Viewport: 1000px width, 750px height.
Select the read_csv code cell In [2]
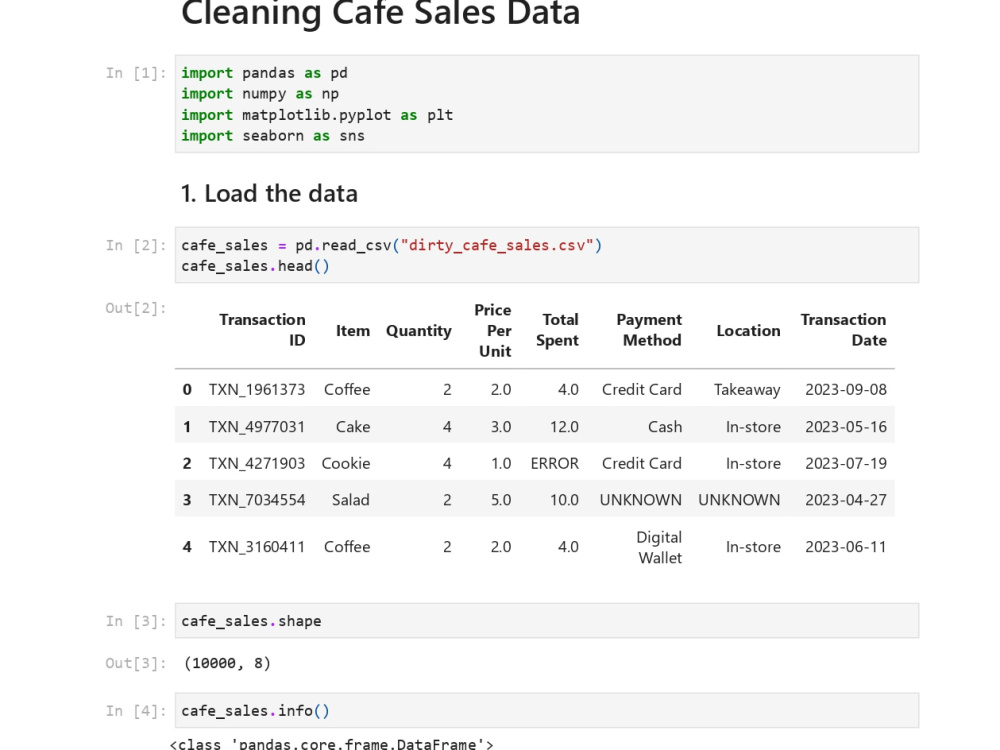pos(547,255)
